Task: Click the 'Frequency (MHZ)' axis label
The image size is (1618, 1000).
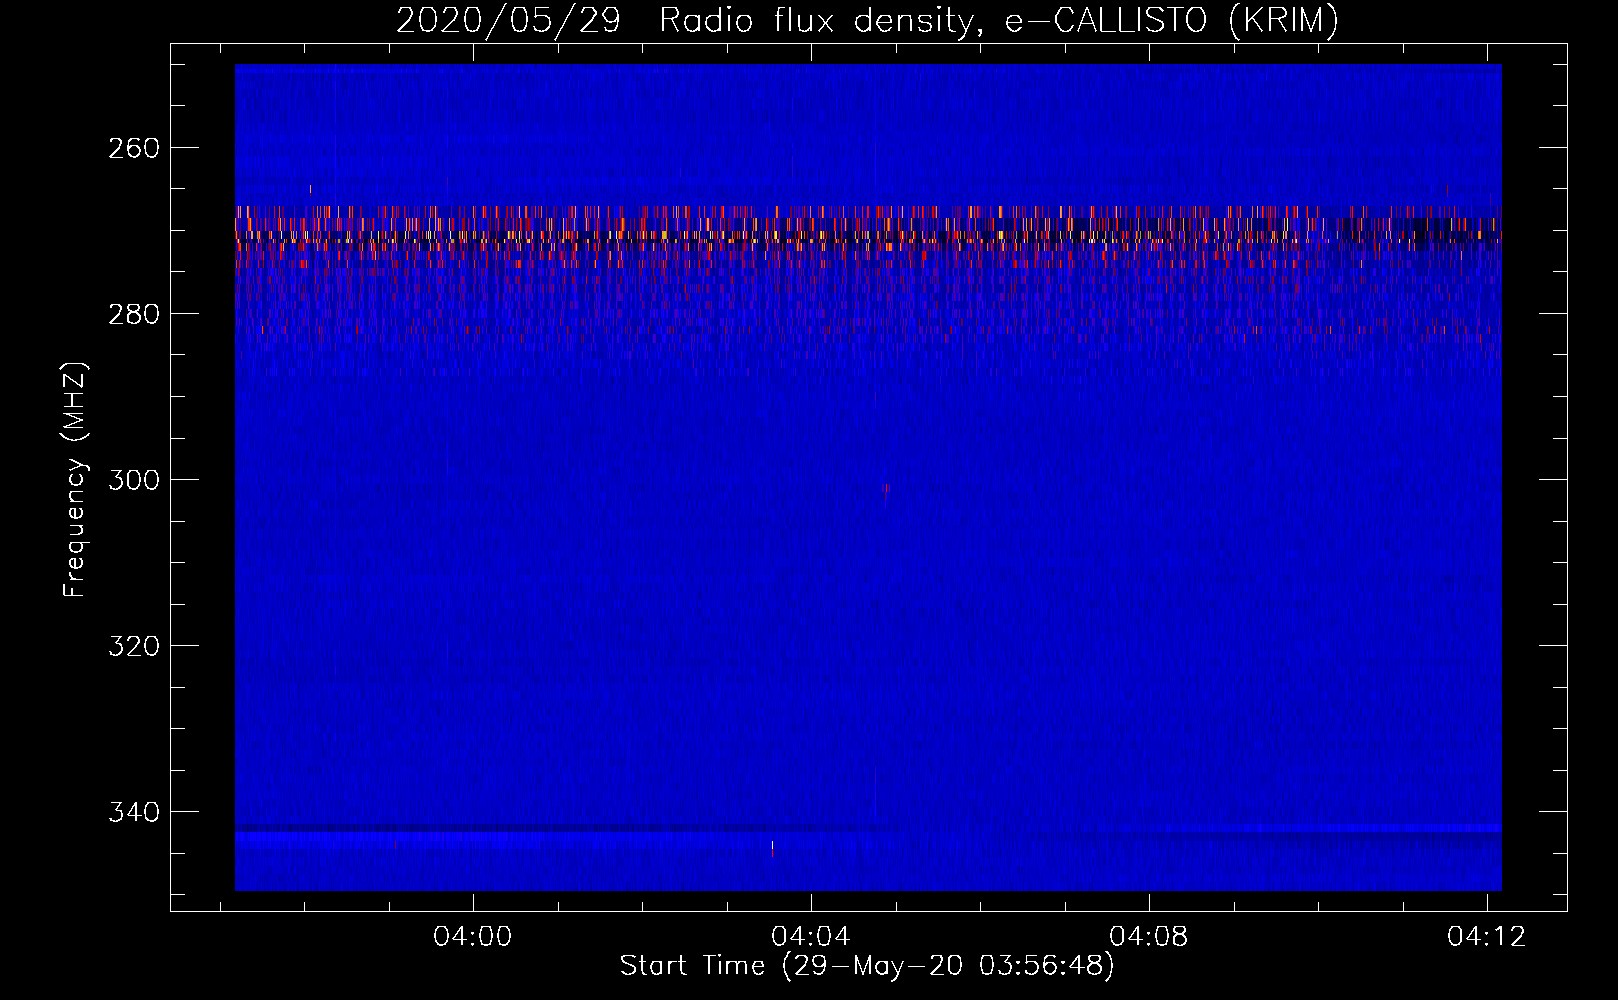Action: (75, 480)
